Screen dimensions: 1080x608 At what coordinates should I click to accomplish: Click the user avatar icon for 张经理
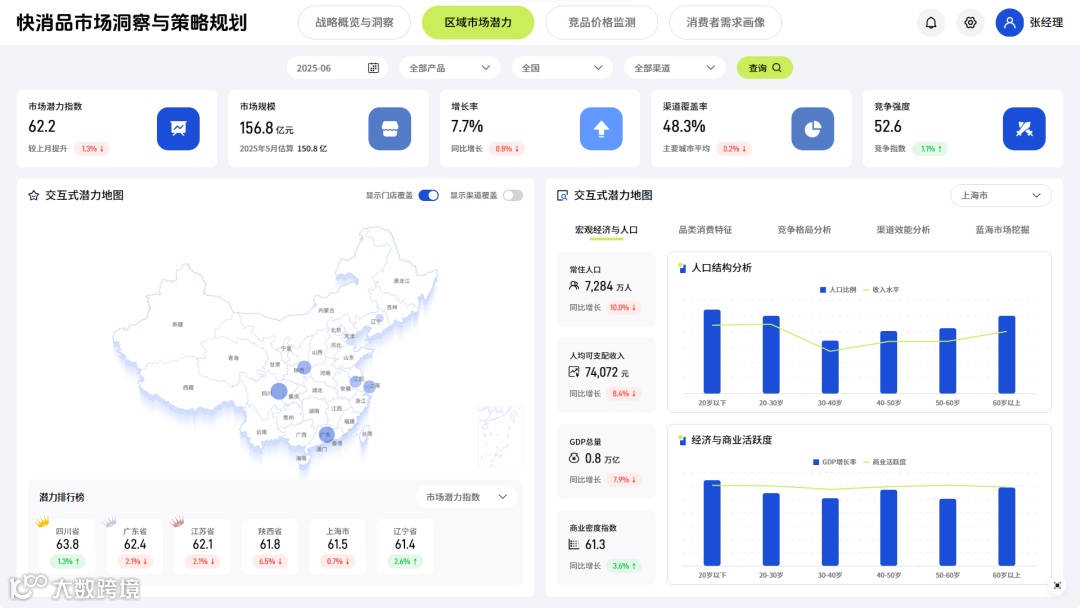tap(1009, 23)
